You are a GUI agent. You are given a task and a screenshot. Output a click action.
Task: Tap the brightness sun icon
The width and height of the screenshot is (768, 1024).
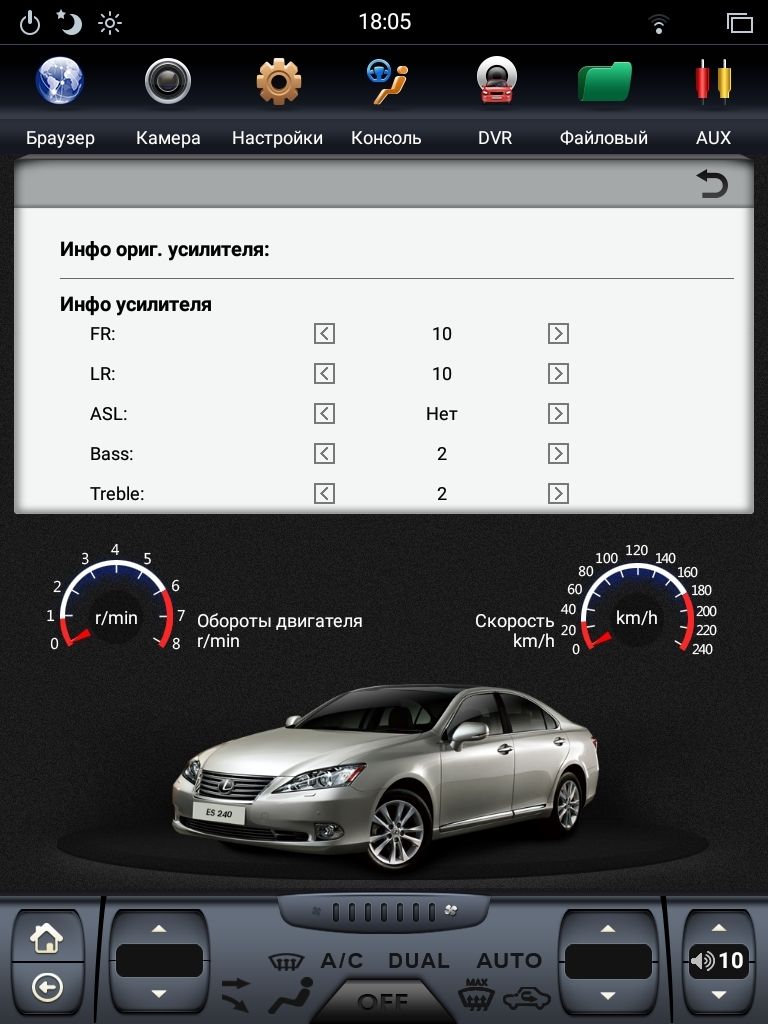(x=110, y=24)
